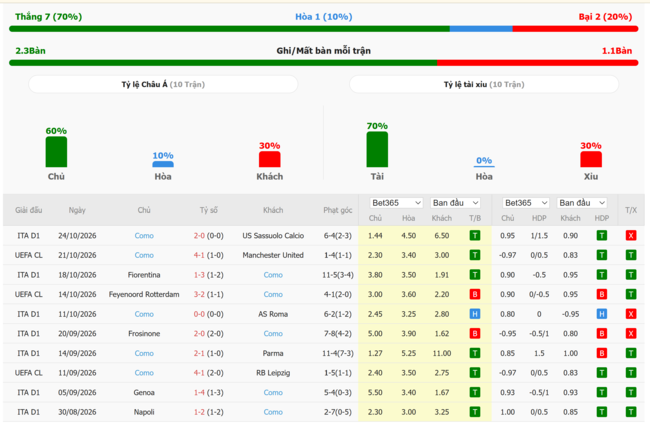Click green Tài 70% bar
The width and height of the screenshot is (650, 423).
click(x=377, y=149)
